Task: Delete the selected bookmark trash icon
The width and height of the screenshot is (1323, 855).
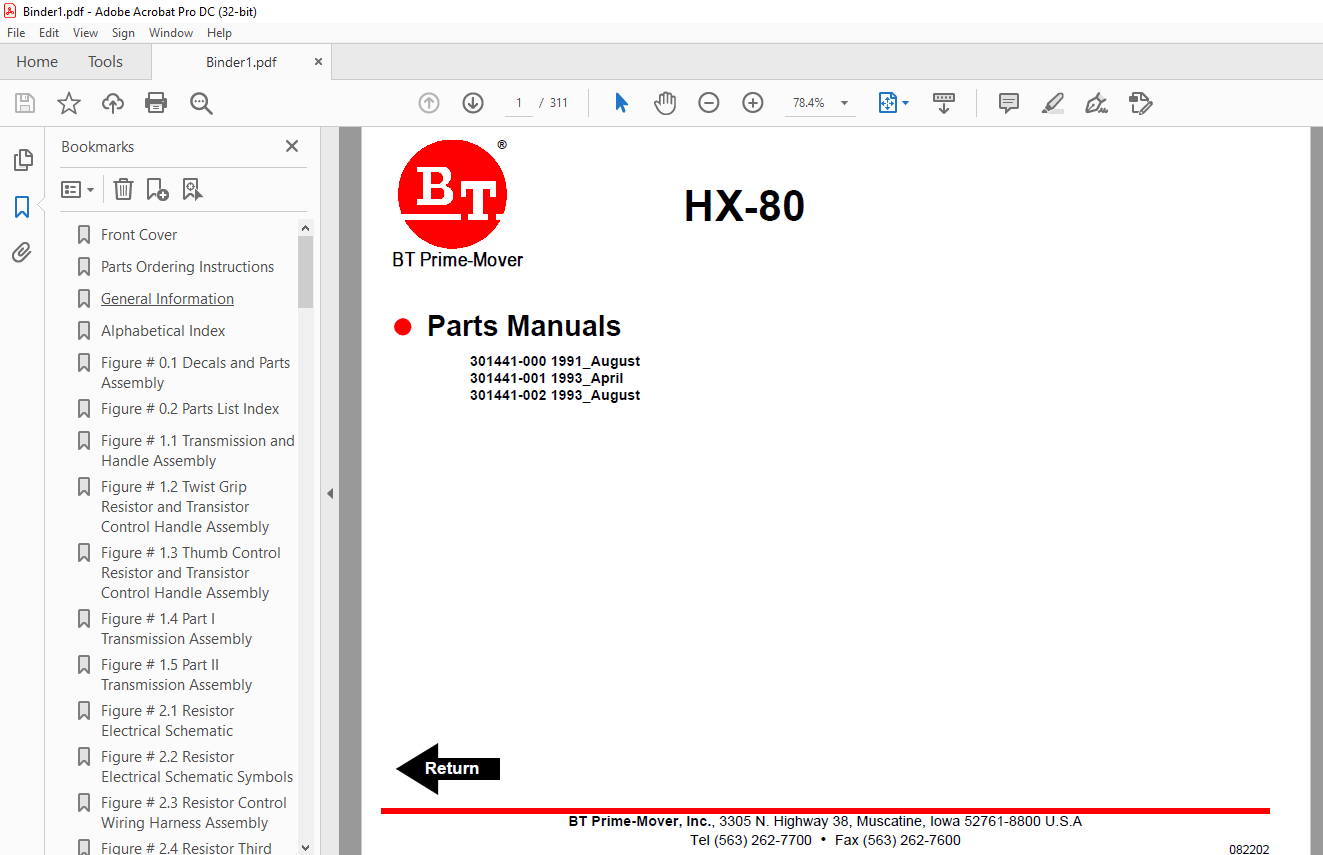Action: pos(123,189)
